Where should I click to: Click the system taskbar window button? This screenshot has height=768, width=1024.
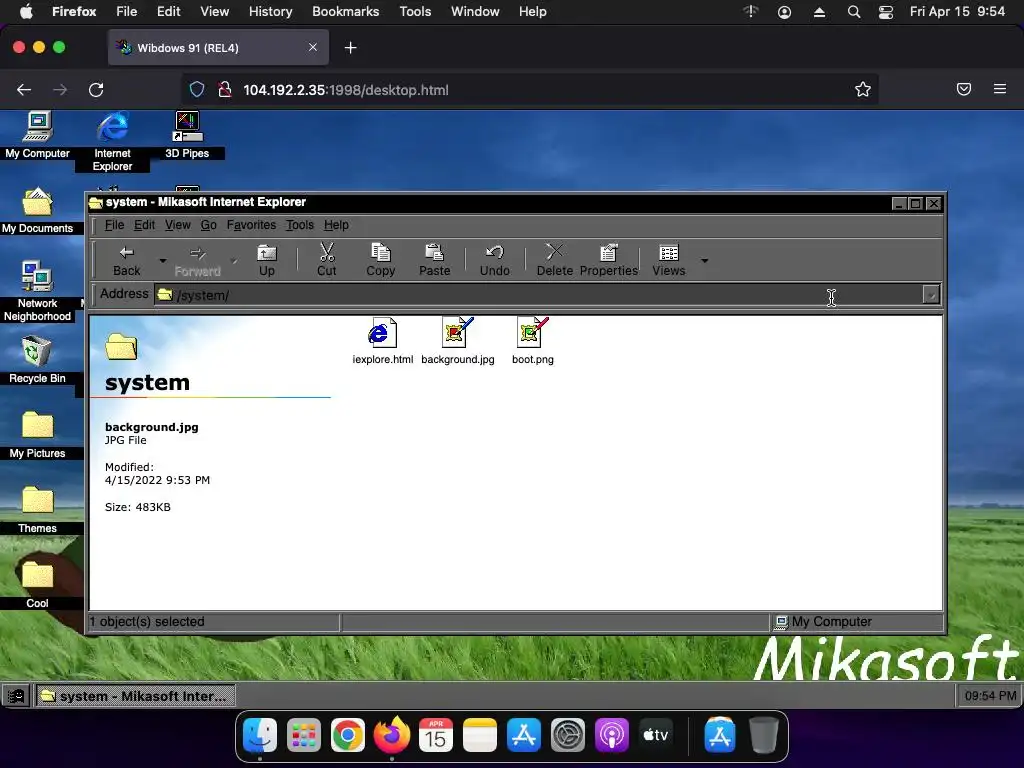[135, 696]
